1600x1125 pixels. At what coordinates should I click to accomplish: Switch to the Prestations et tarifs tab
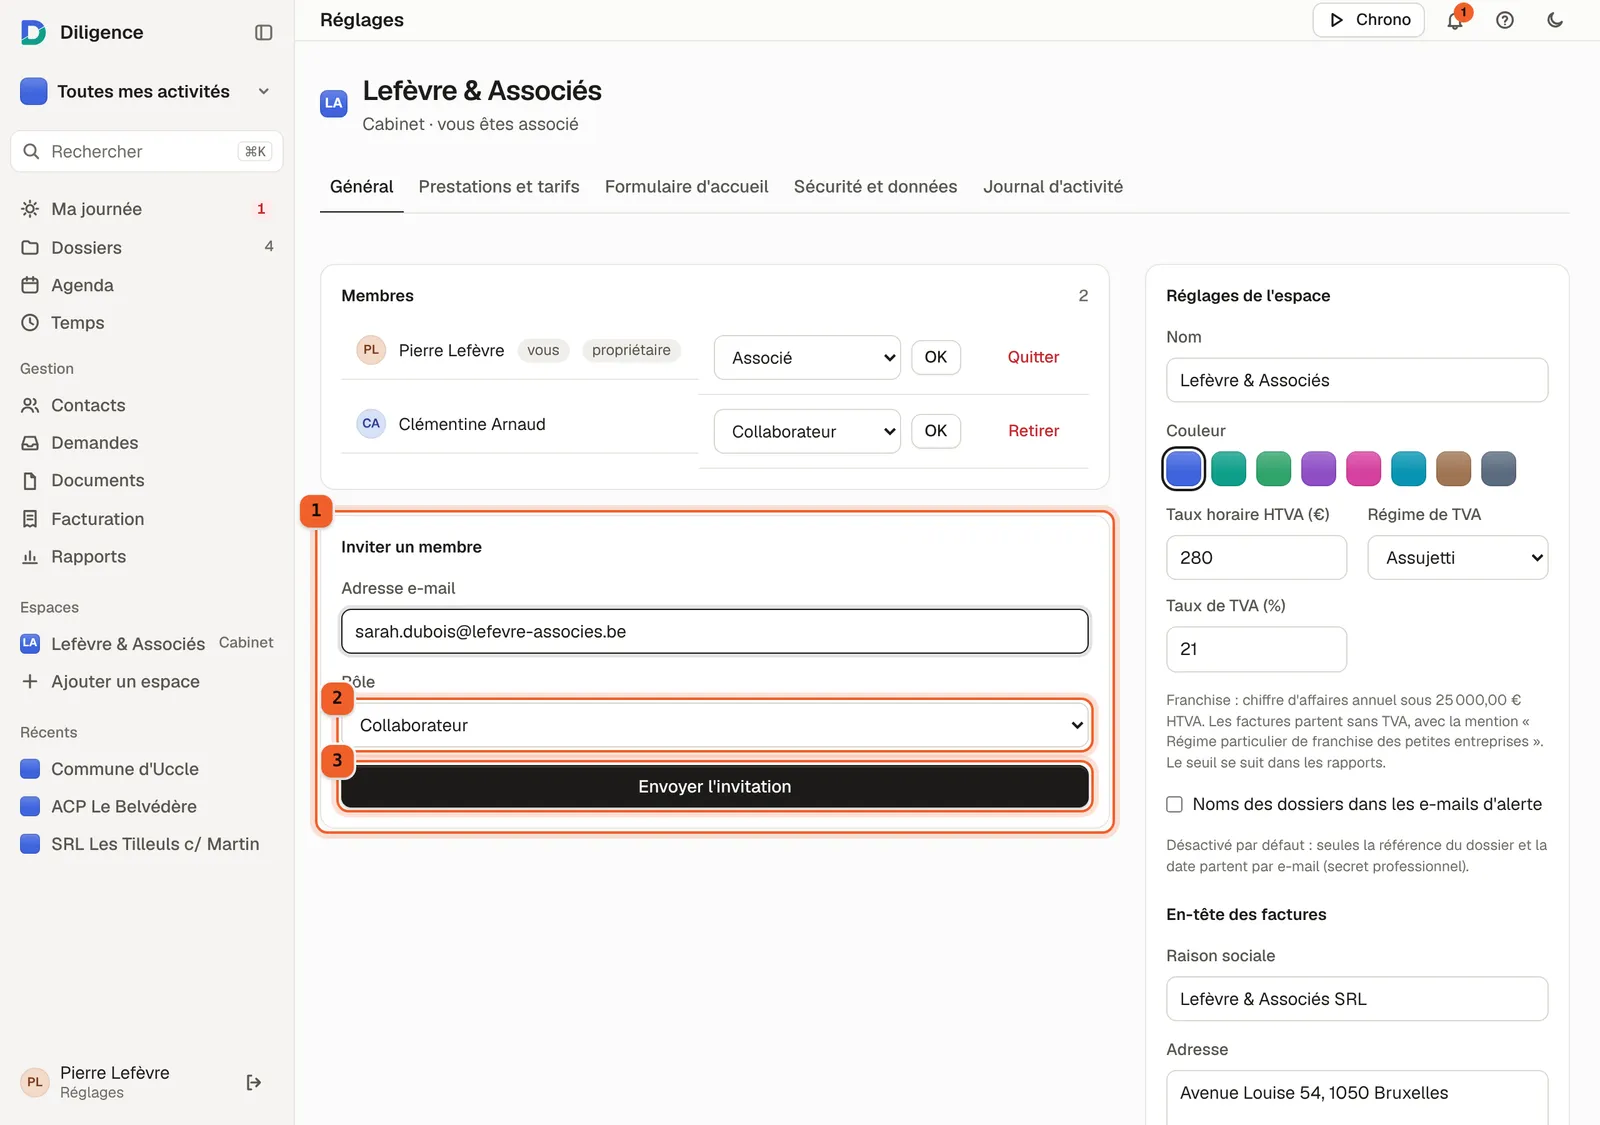click(499, 187)
